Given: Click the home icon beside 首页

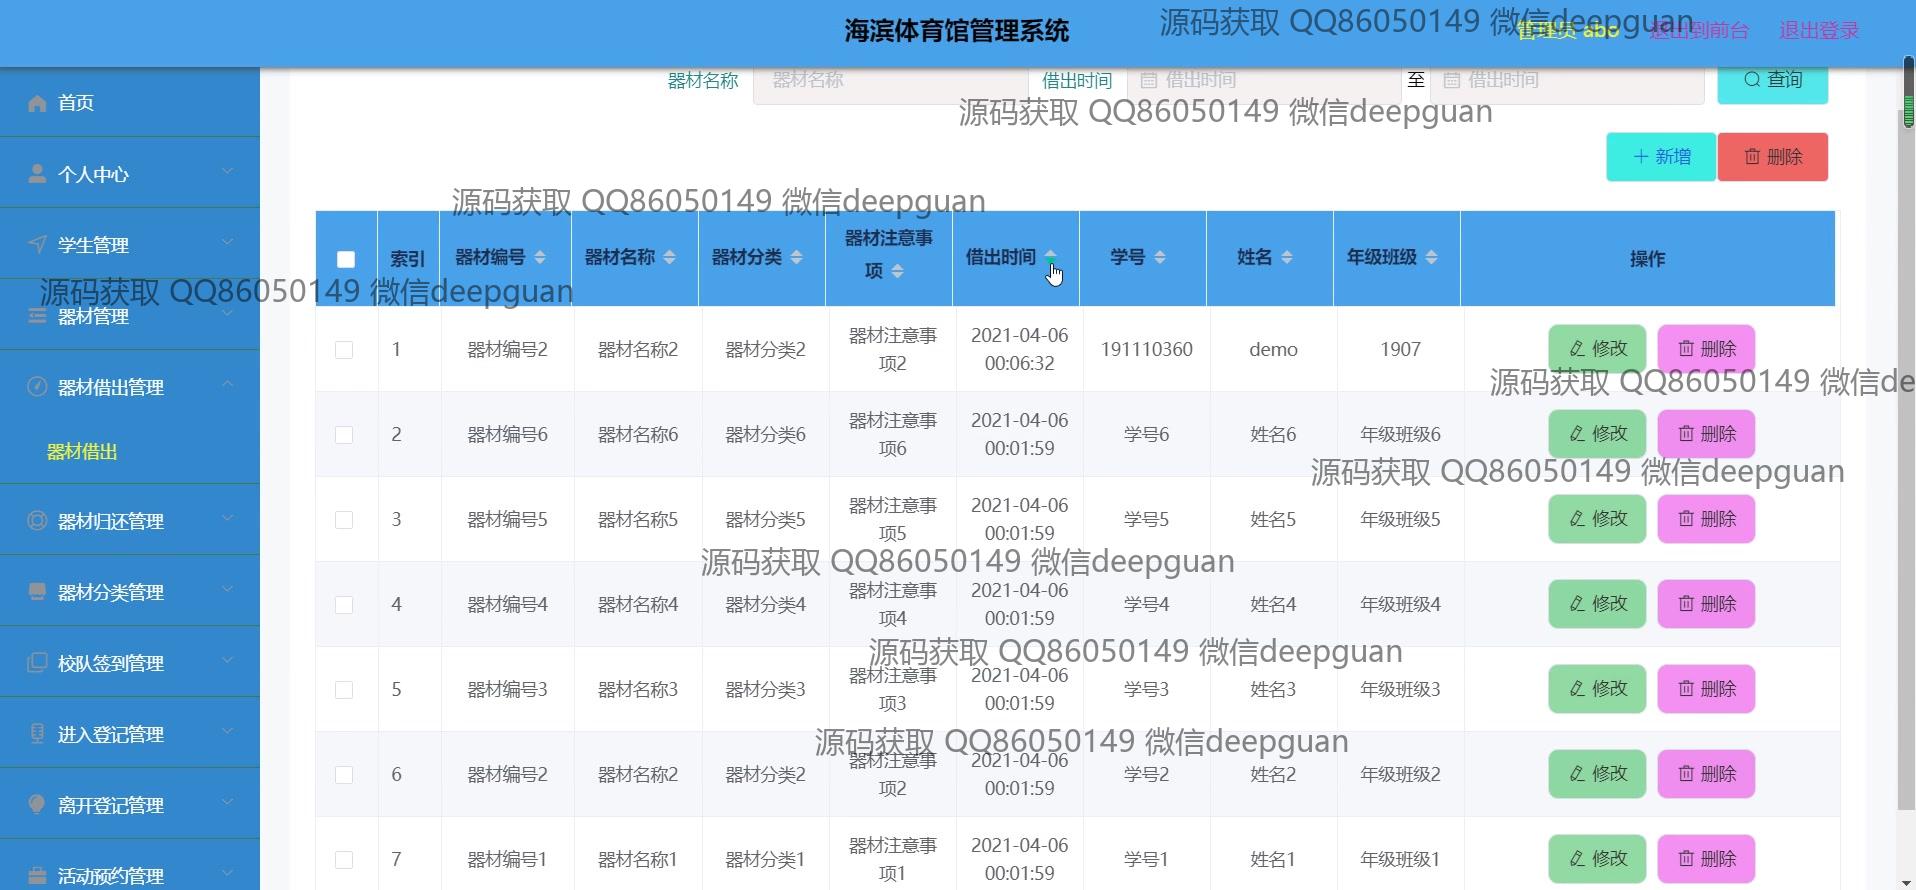Looking at the screenshot, I should (37, 103).
